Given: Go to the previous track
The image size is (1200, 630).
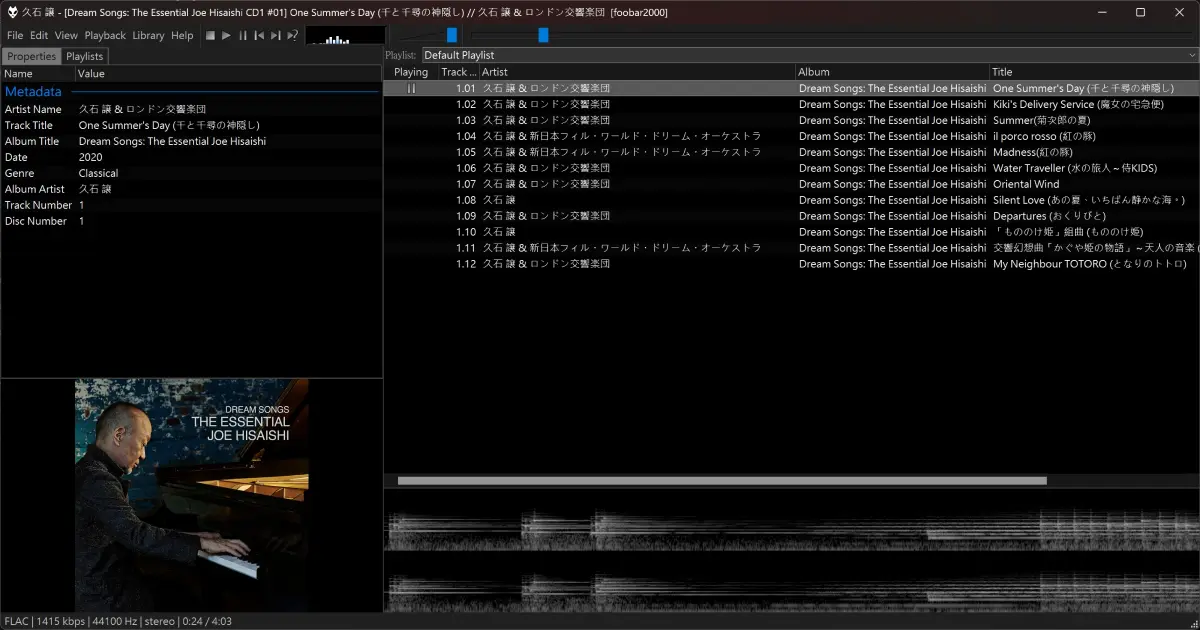Looking at the screenshot, I should point(259,35).
